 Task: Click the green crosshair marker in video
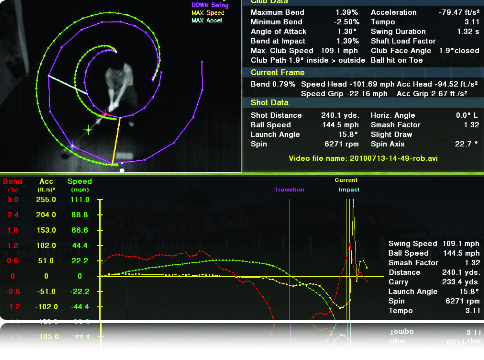88,130
